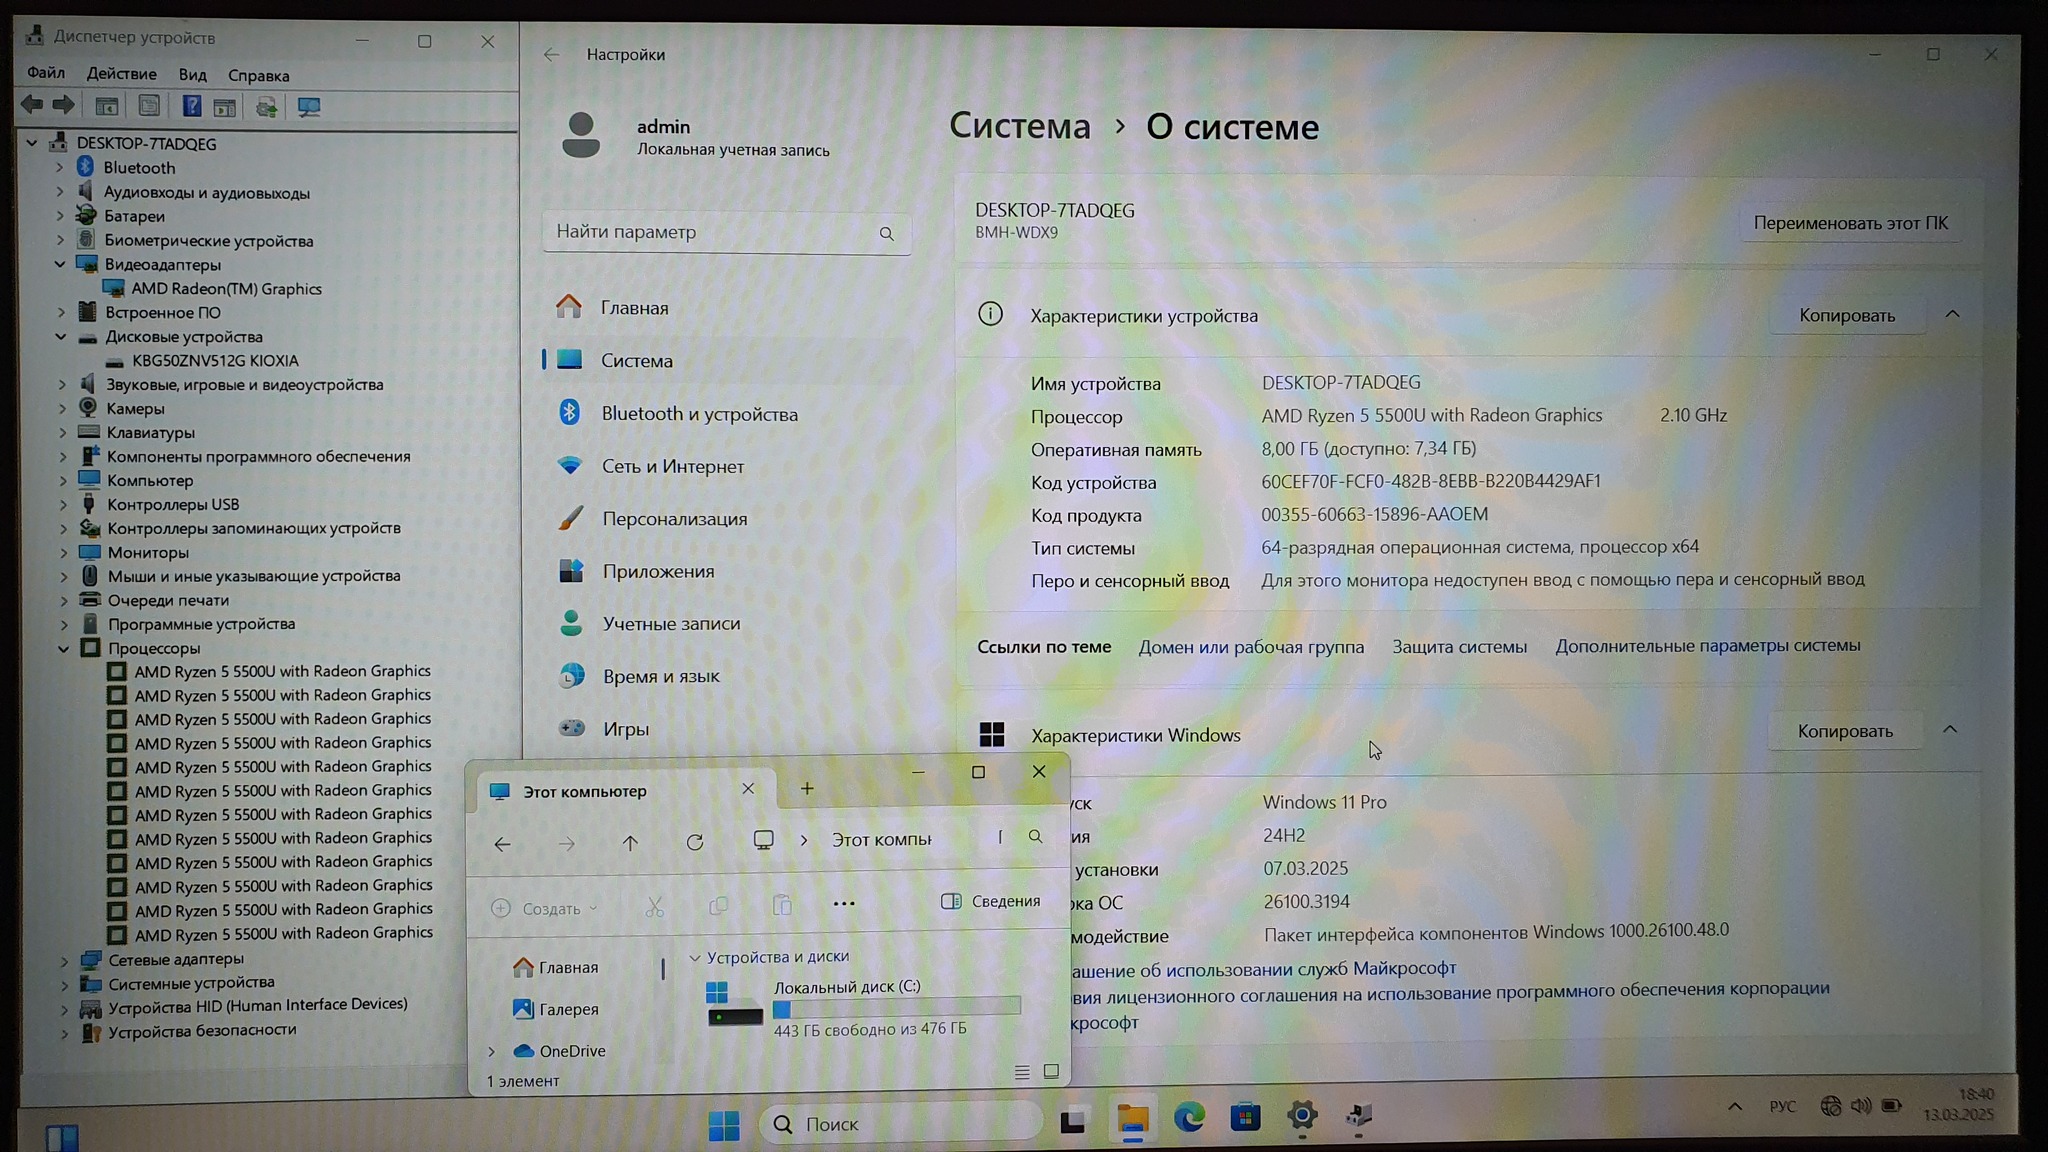Click the up arrow in File Explorer navigation
Screen dimensions: 2048x1152
[630, 843]
